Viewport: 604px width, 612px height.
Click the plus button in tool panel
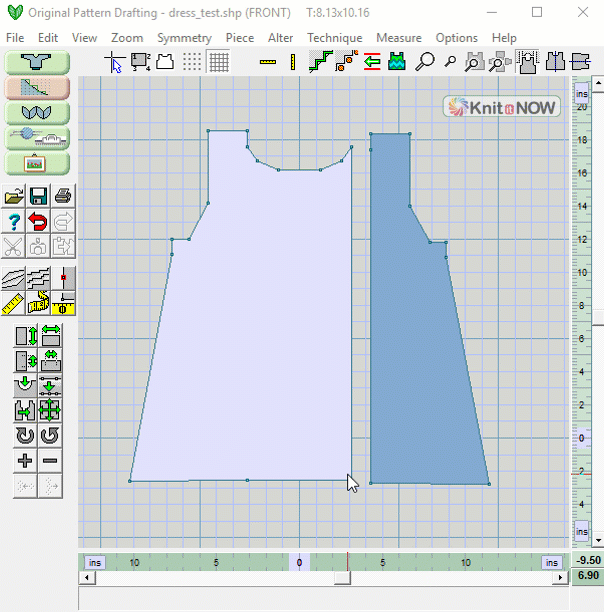[26, 461]
